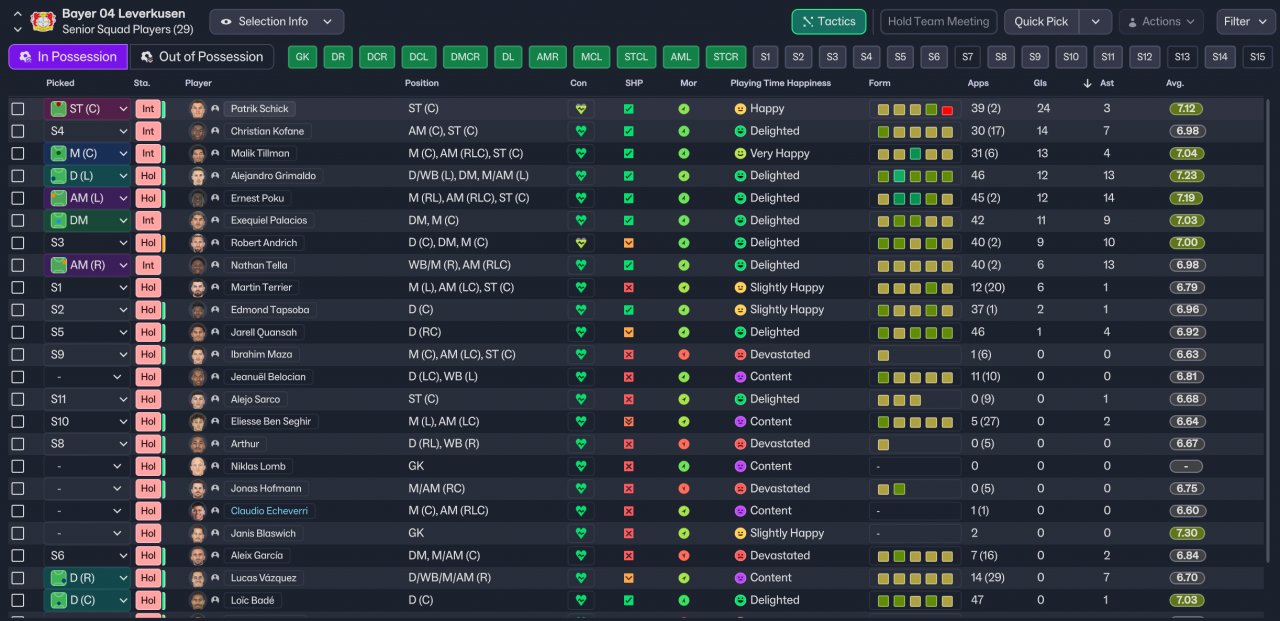The width and height of the screenshot is (1280, 621).
Task: Sort by the Apps column header
Action: click(978, 83)
